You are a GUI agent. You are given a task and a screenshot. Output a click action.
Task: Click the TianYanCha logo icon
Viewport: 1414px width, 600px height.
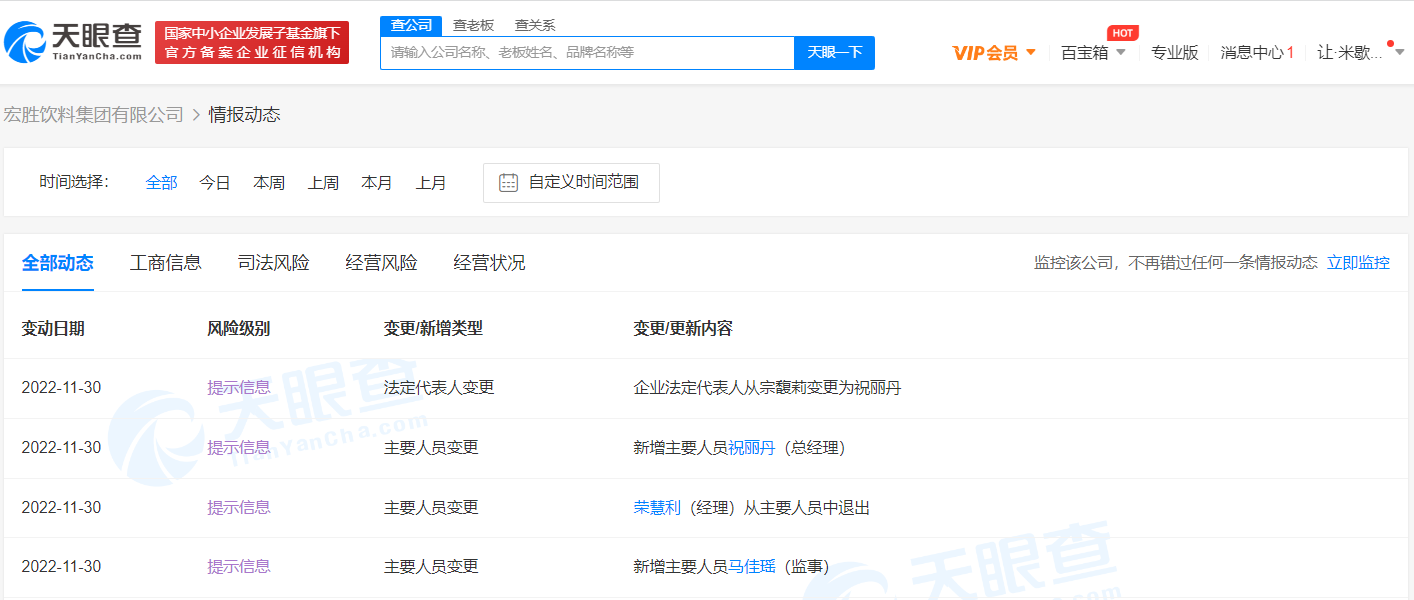click(26, 42)
